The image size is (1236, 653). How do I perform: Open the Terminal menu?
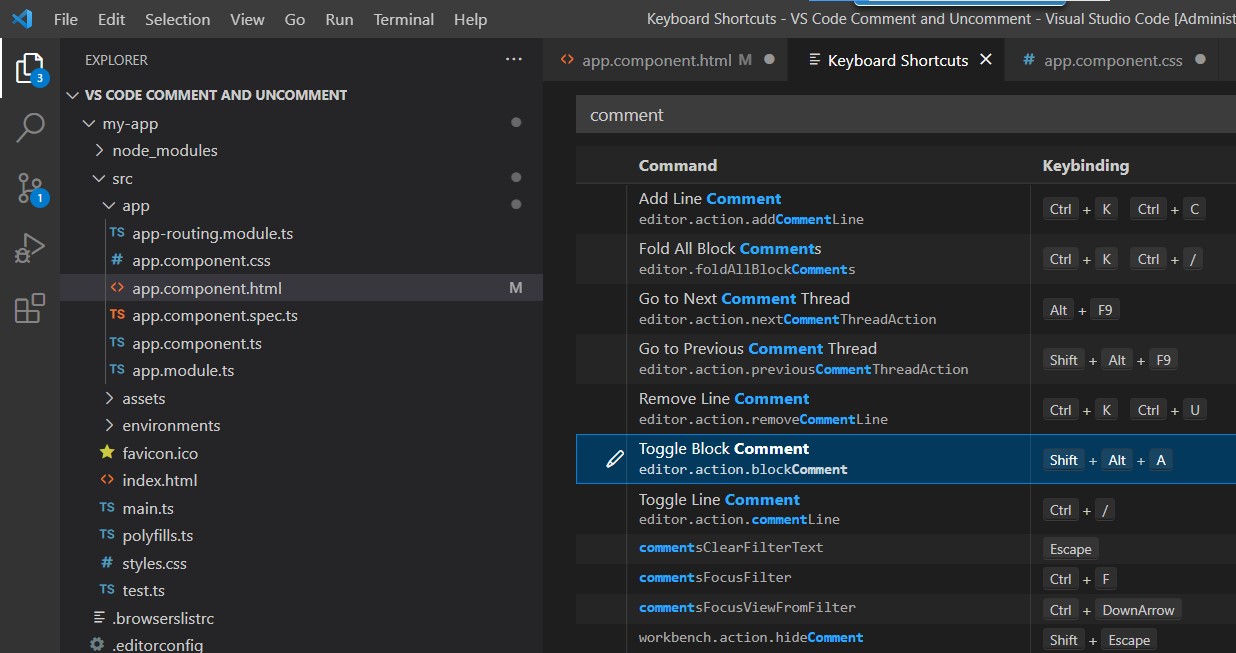click(x=403, y=19)
